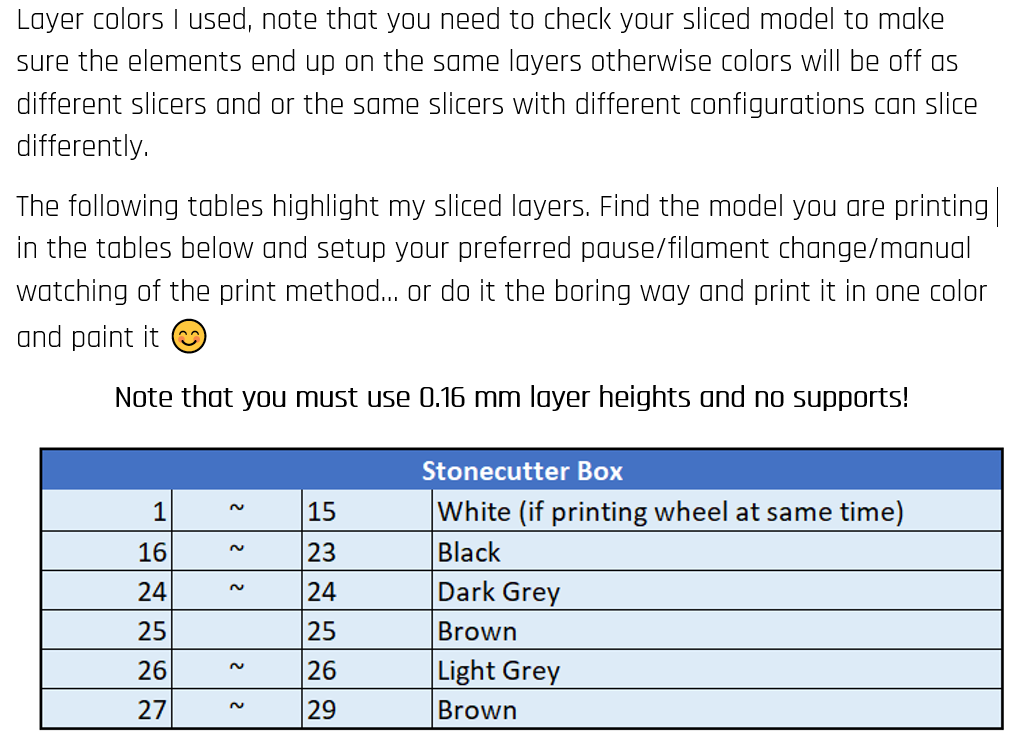Click the smiling face emoji
Screen dimensions: 1022x749
tap(189, 336)
